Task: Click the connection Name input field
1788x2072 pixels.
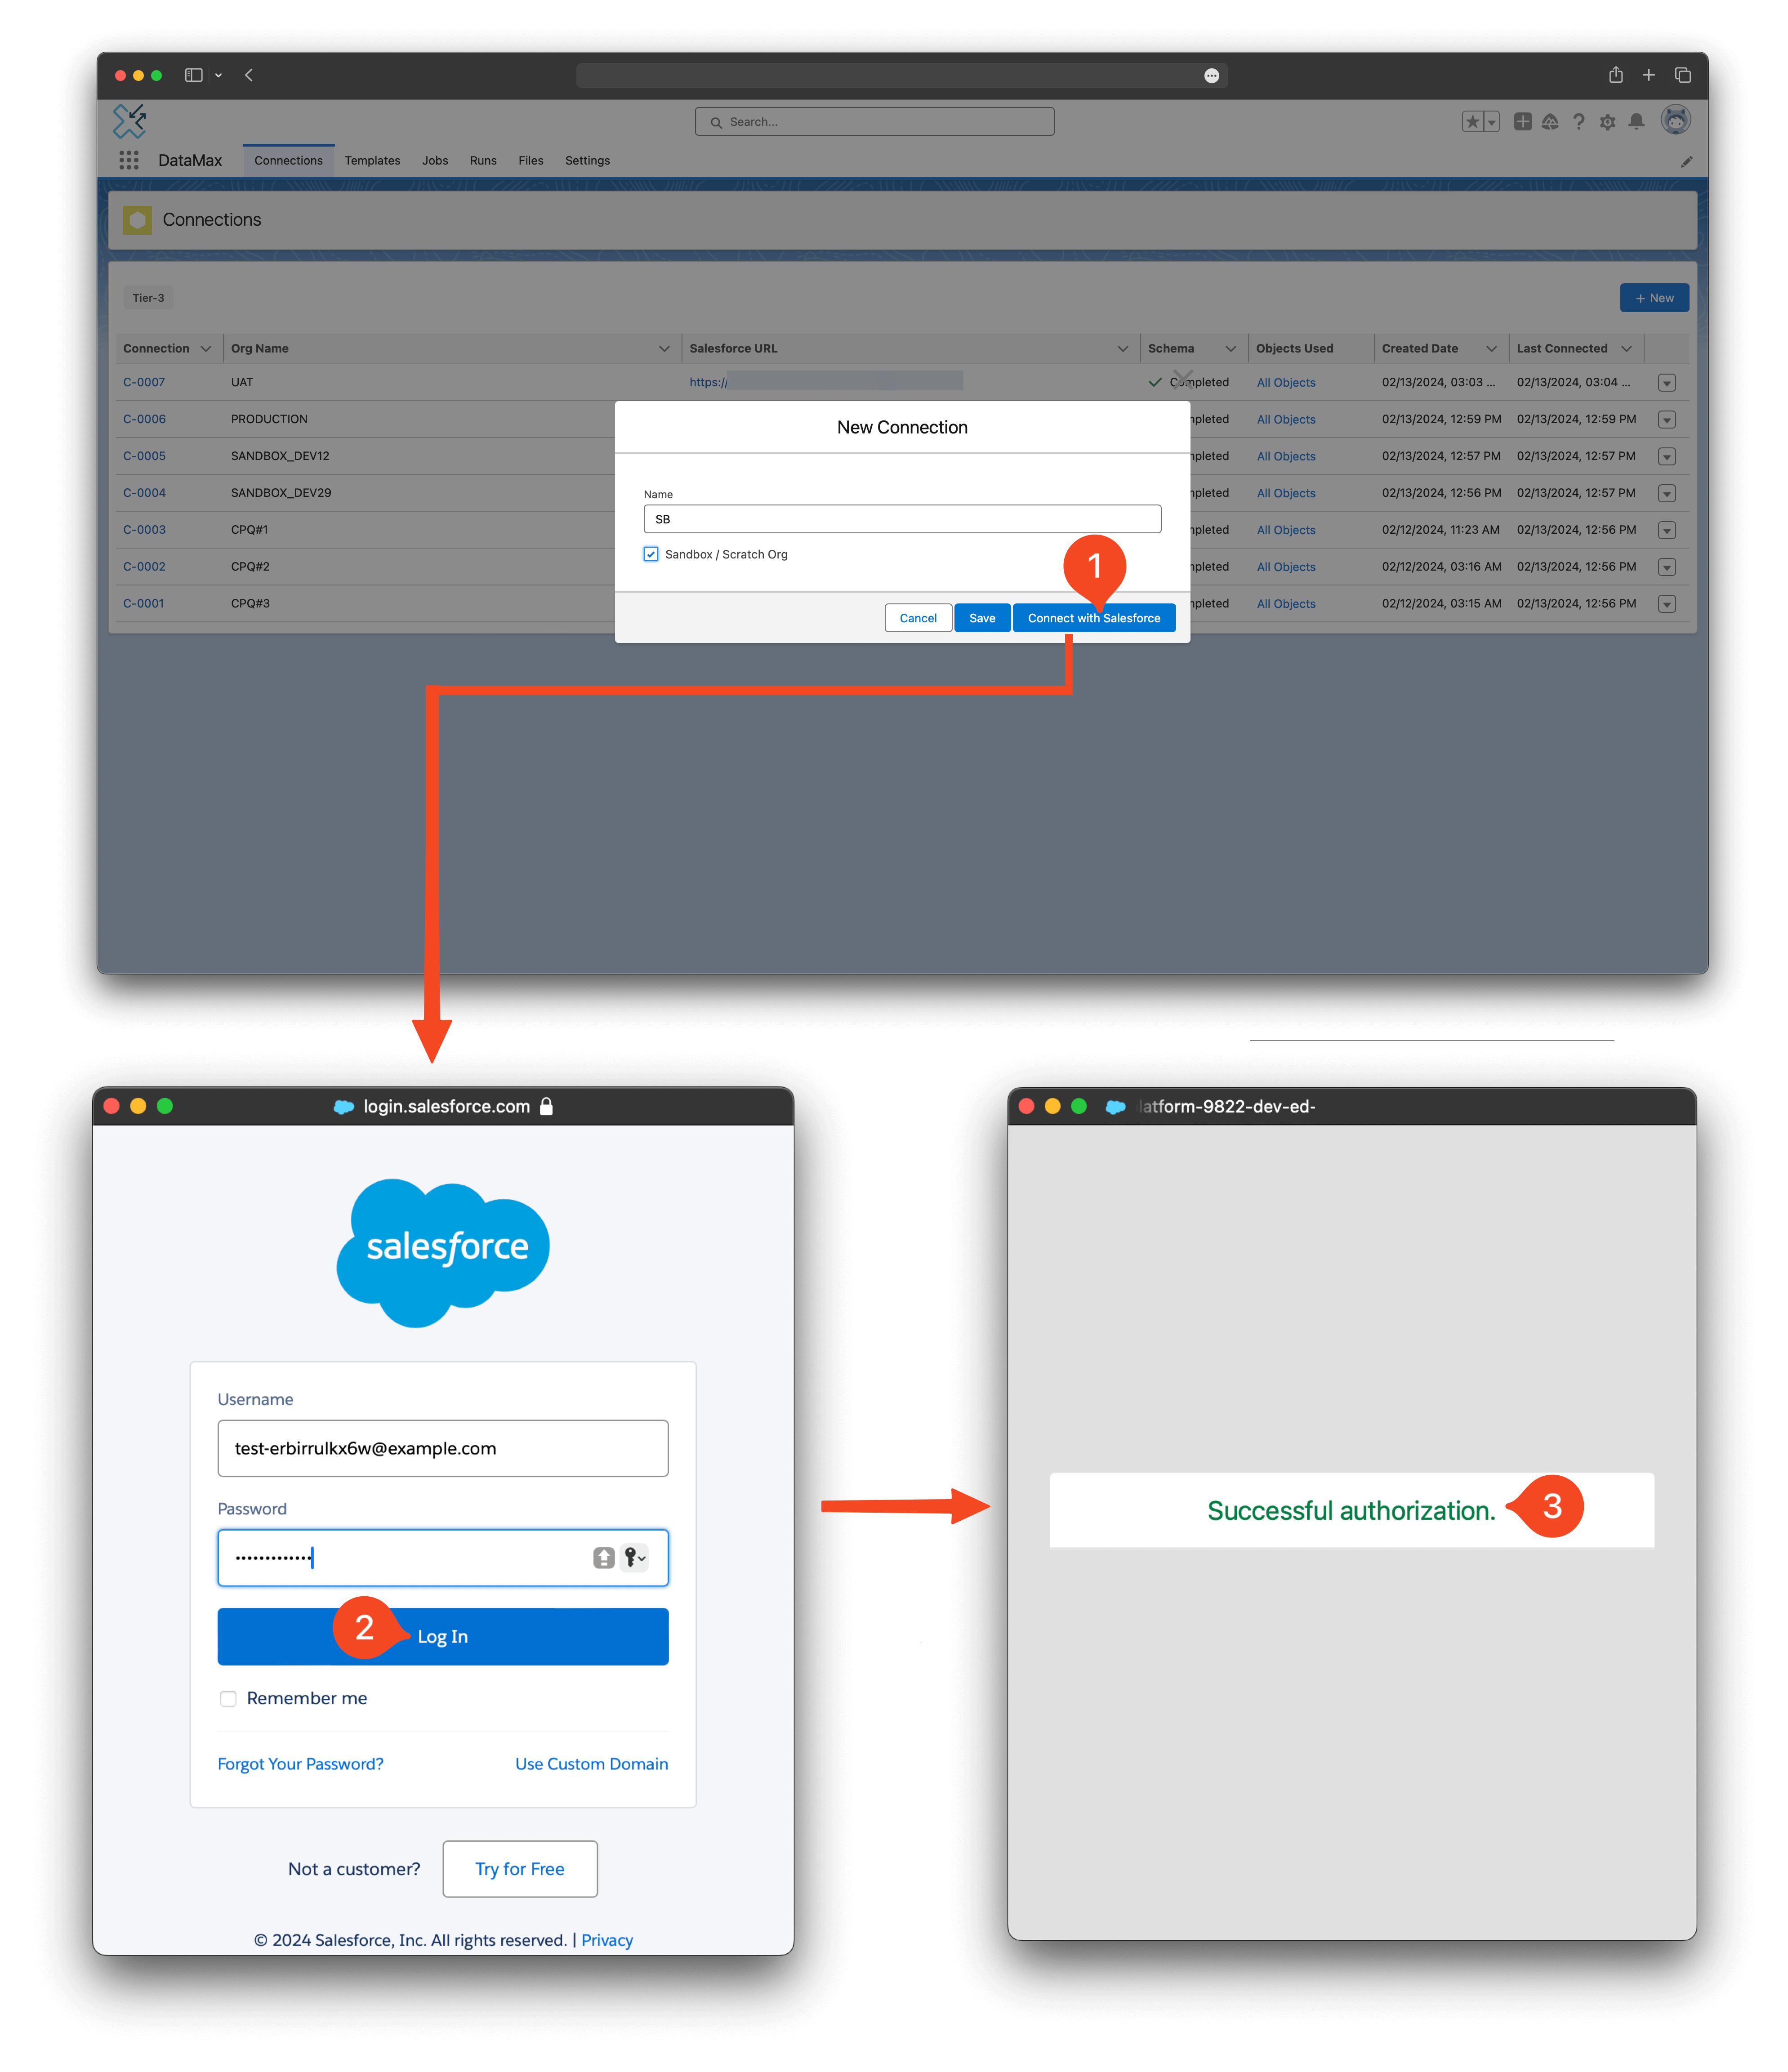Action: (x=902, y=519)
